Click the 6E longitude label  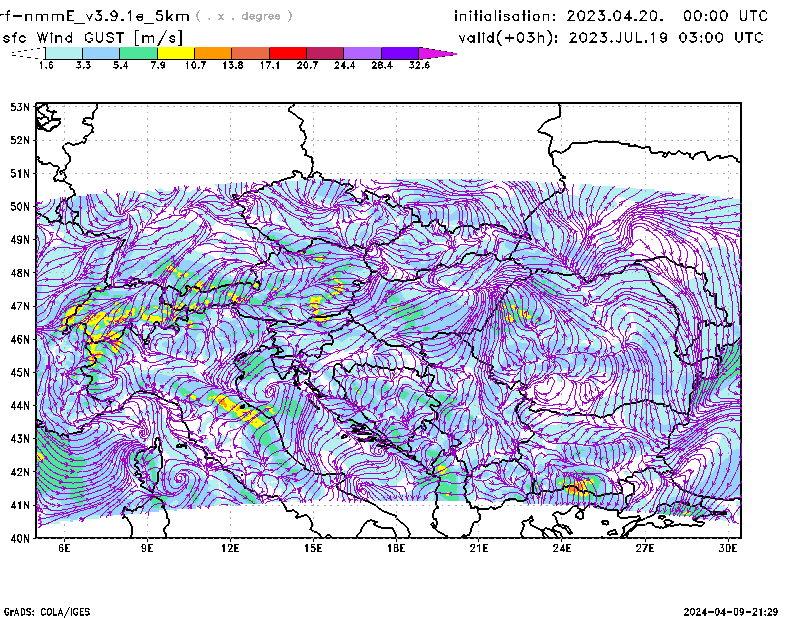(64, 548)
